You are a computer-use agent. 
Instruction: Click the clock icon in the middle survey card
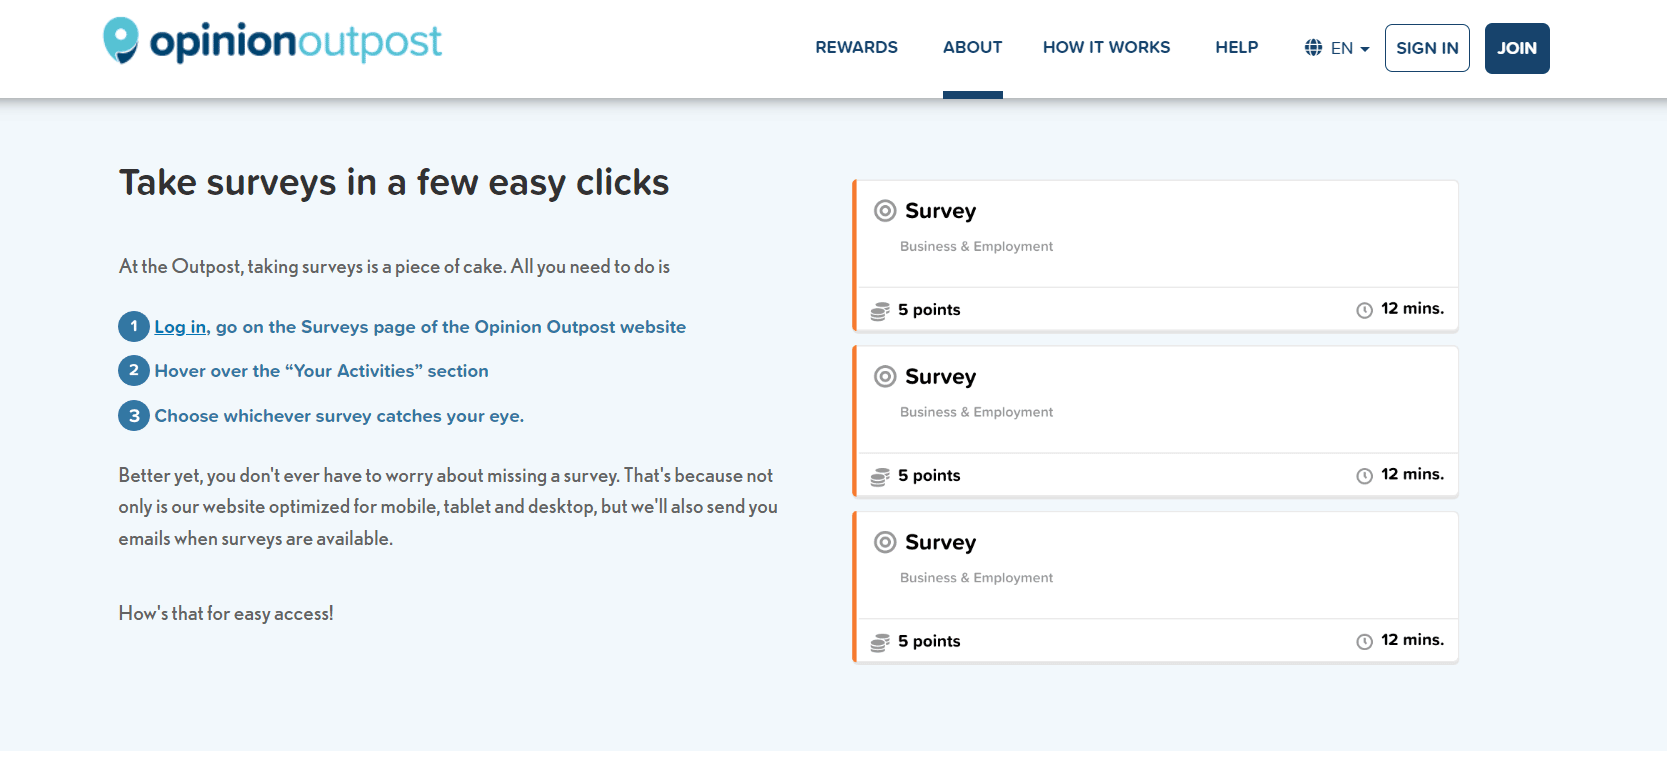1364,476
